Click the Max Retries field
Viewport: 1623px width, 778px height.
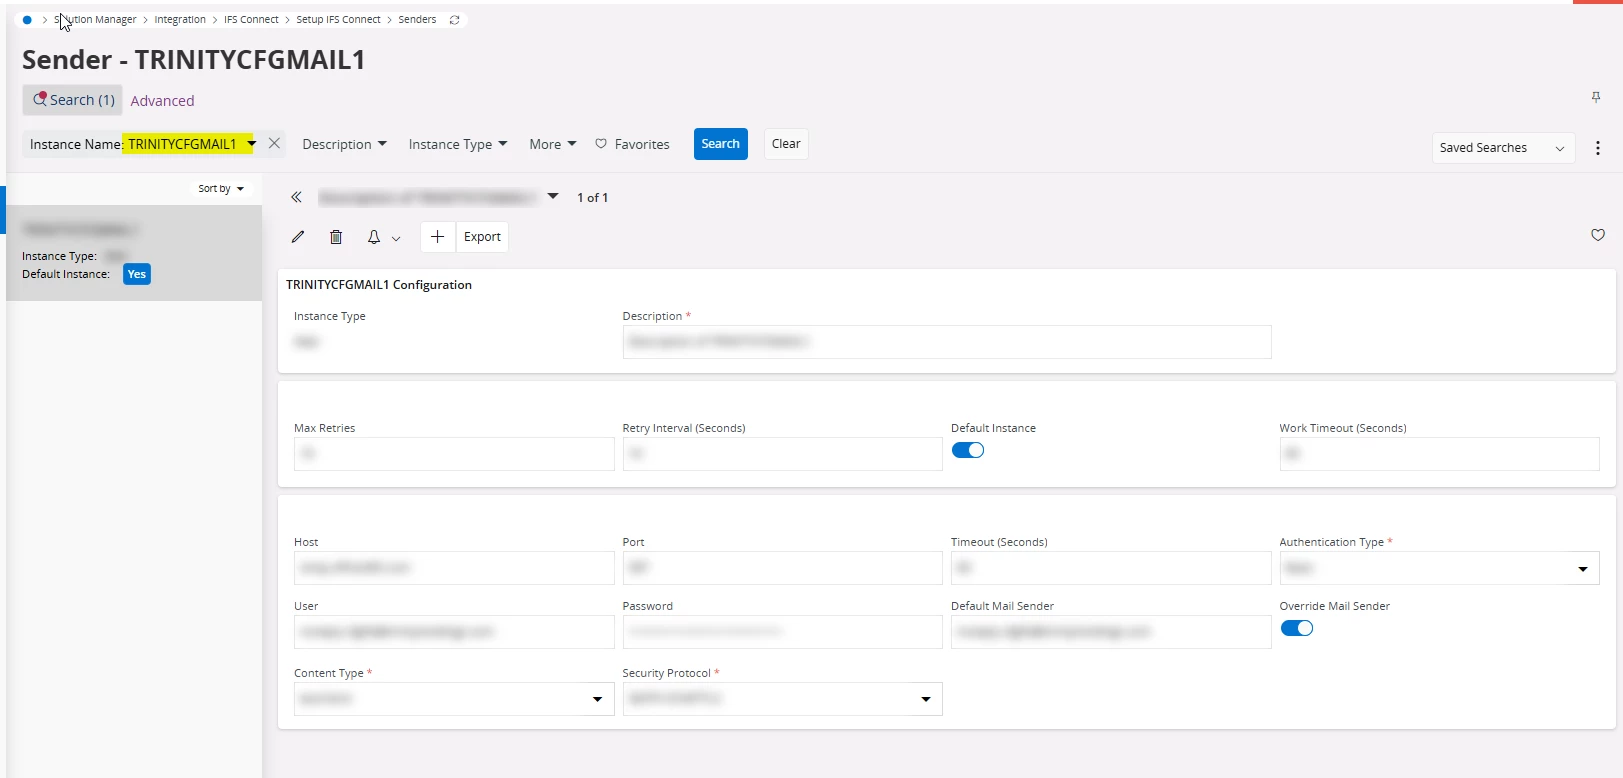pyautogui.click(x=454, y=454)
